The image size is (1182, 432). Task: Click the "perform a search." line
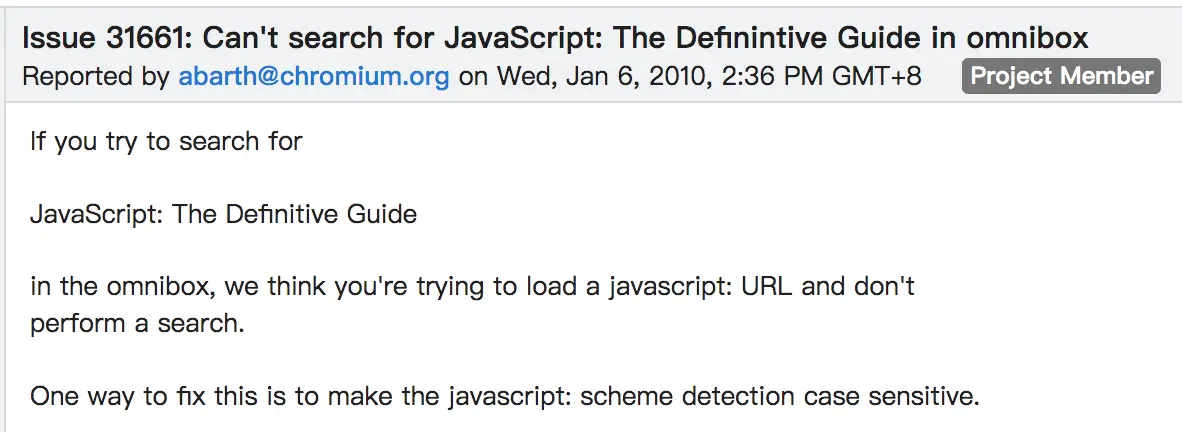pos(137,323)
